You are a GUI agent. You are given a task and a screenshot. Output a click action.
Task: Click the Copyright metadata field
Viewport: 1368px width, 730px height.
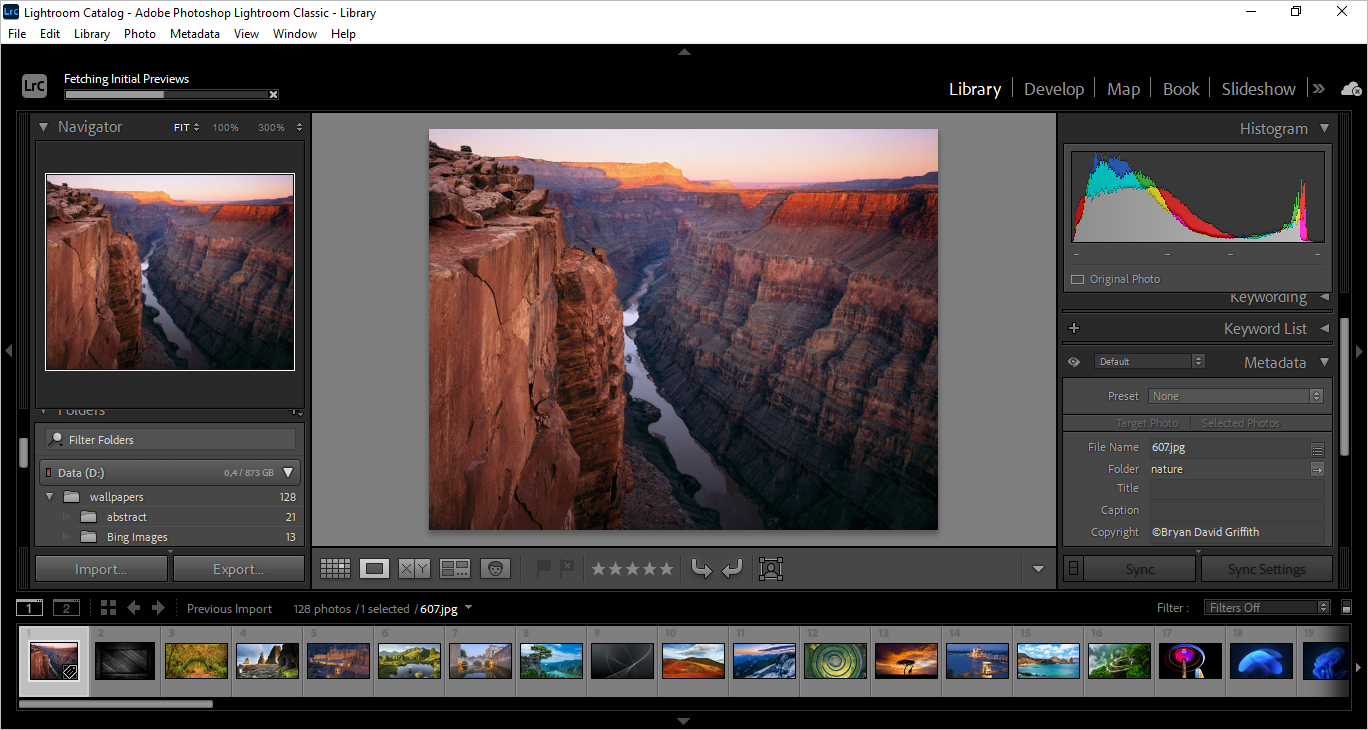click(1237, 532)
